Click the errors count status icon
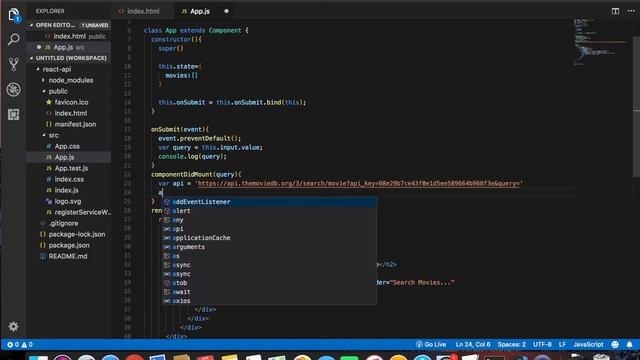640x360 pixels. point(13,344)
